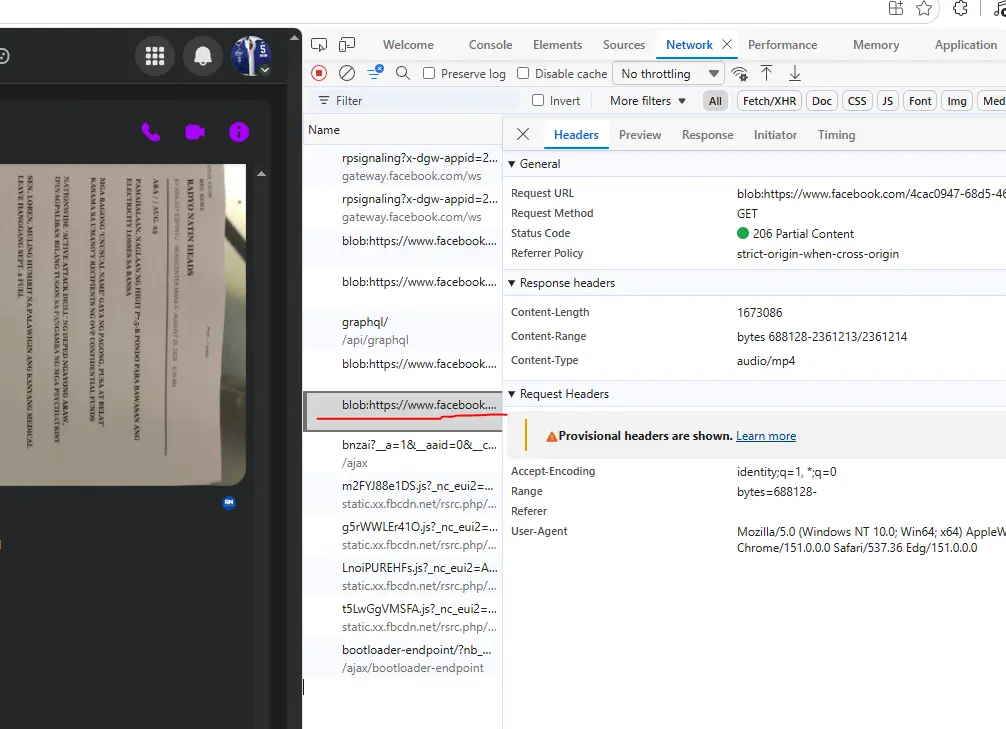Enable Disable cache checkbox
The width and height of the screenshot is (1006, 729).
pos(523,73)
